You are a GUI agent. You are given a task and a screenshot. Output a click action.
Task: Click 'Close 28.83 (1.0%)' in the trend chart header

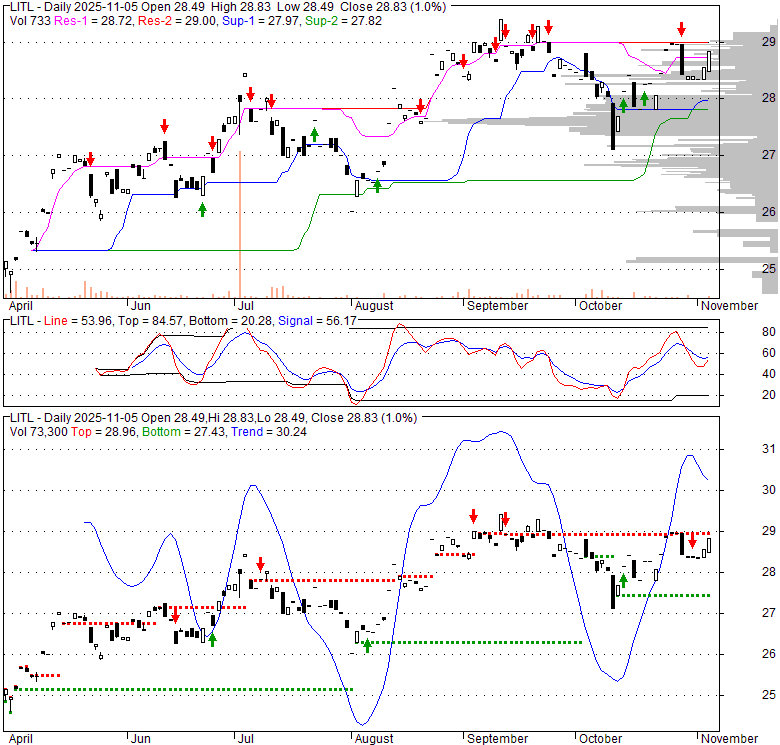364,418
